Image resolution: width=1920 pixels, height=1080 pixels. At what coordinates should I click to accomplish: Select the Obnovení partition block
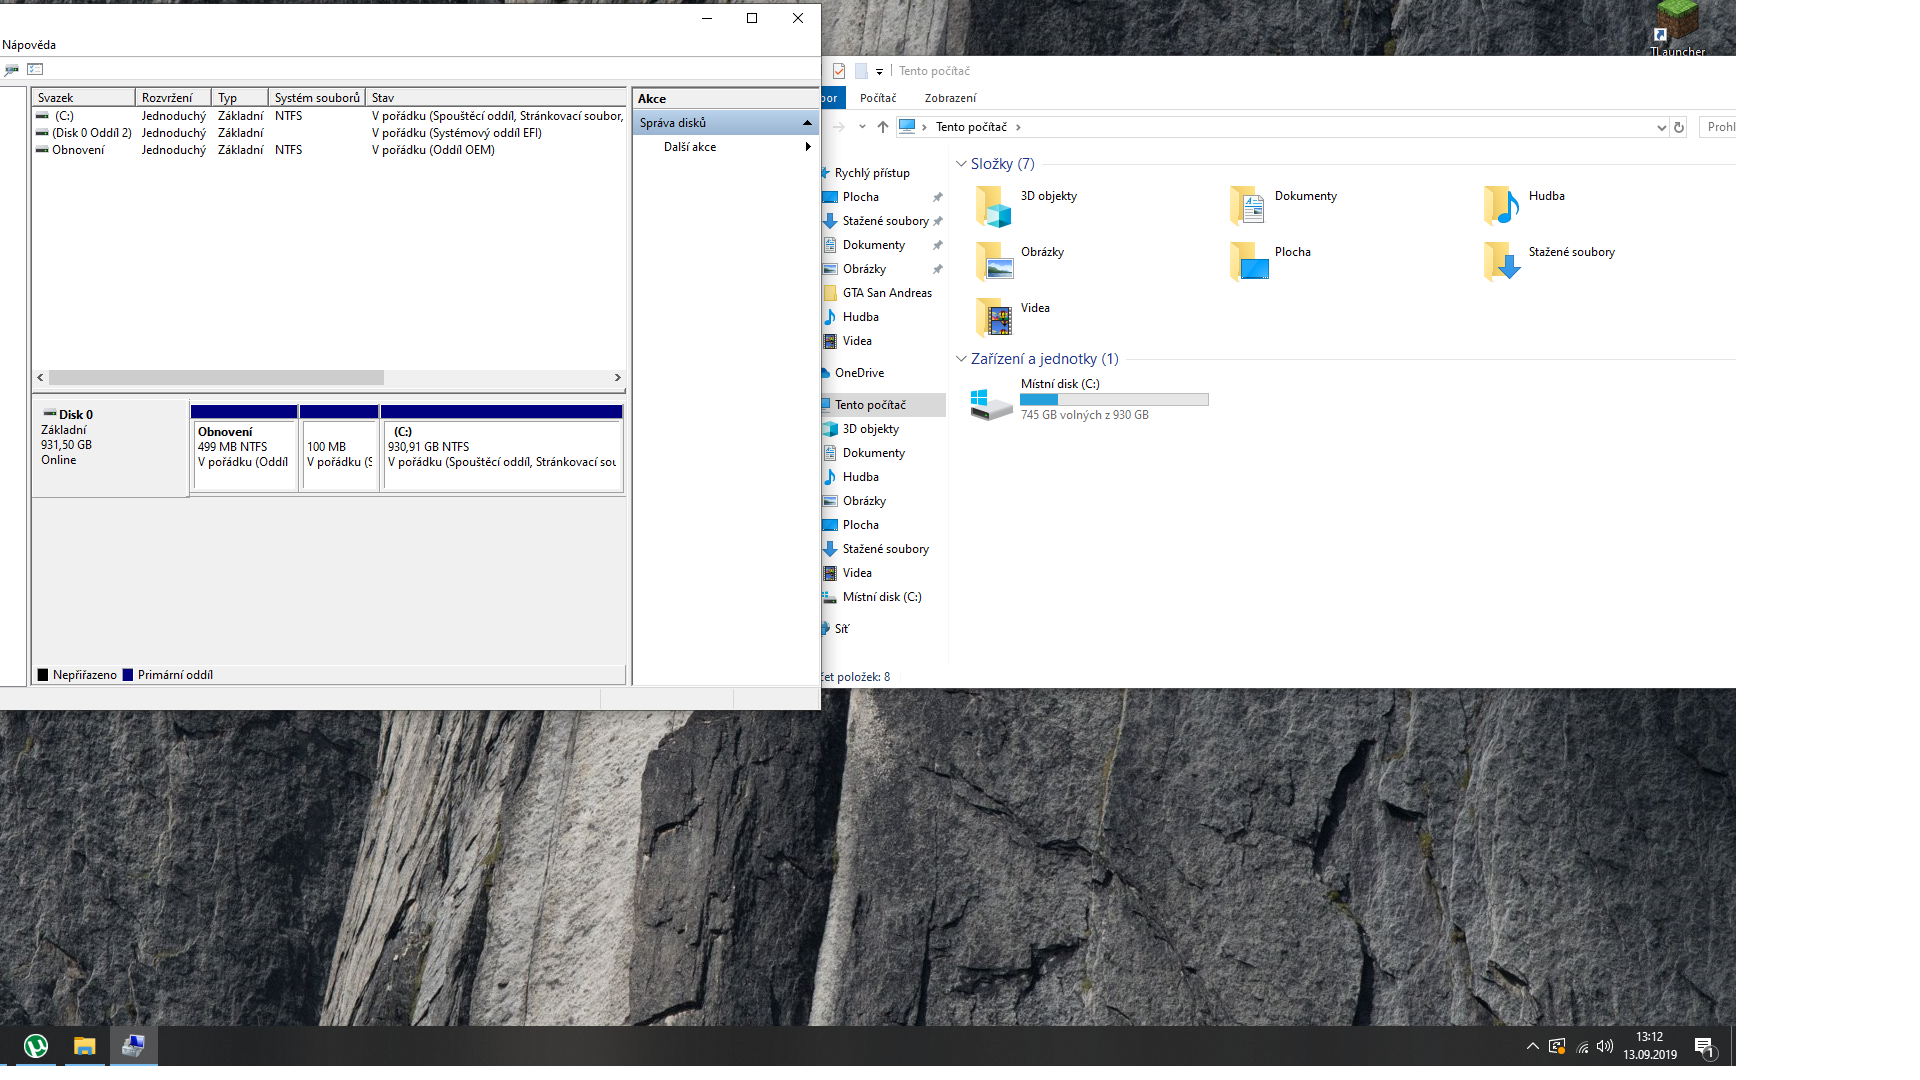(x=244, y=454)
